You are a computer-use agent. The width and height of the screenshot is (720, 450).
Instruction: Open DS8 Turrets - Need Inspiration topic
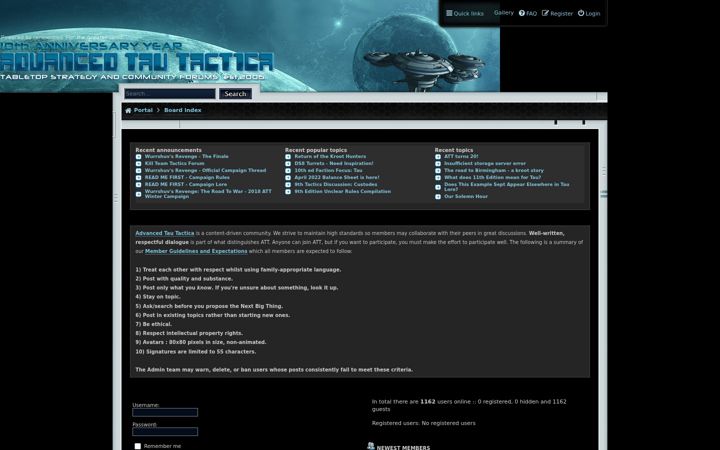[x=334, y=163]
